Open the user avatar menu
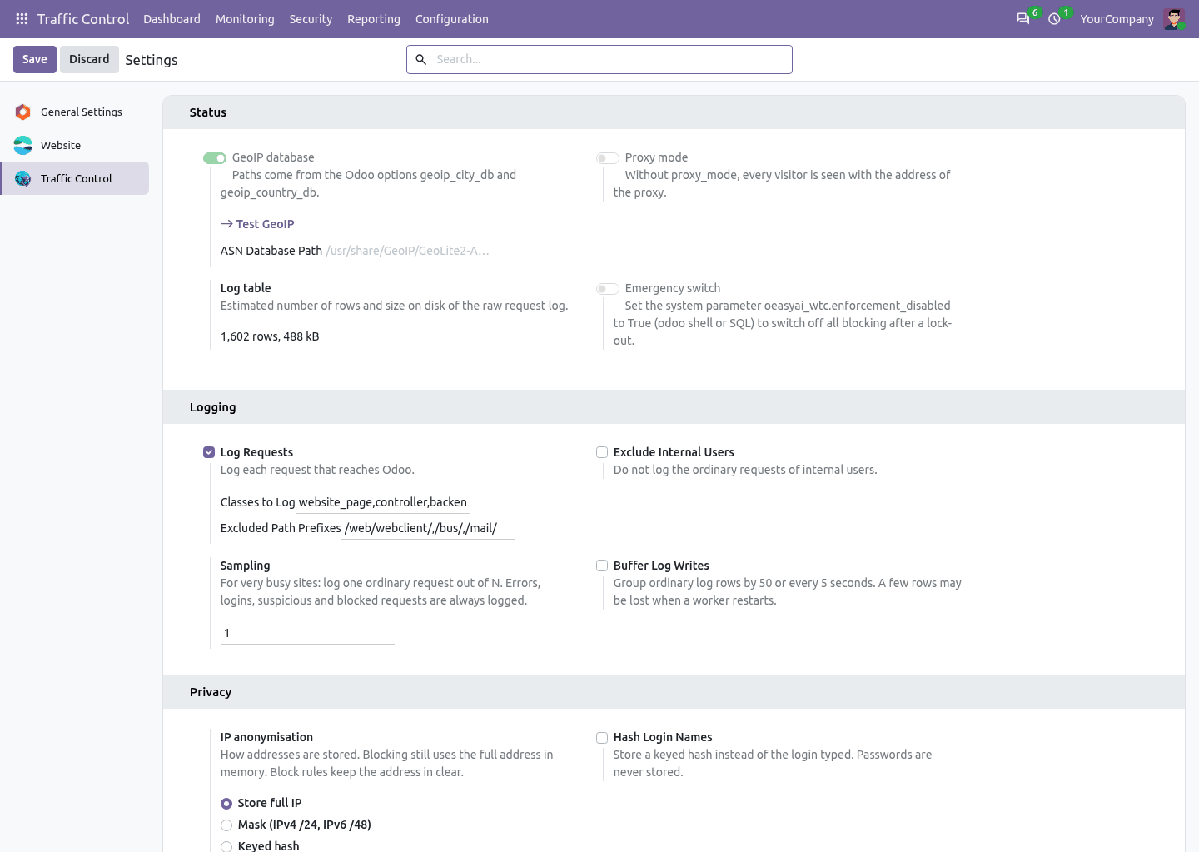The image size is (1199, 852). coord(1174,18)
